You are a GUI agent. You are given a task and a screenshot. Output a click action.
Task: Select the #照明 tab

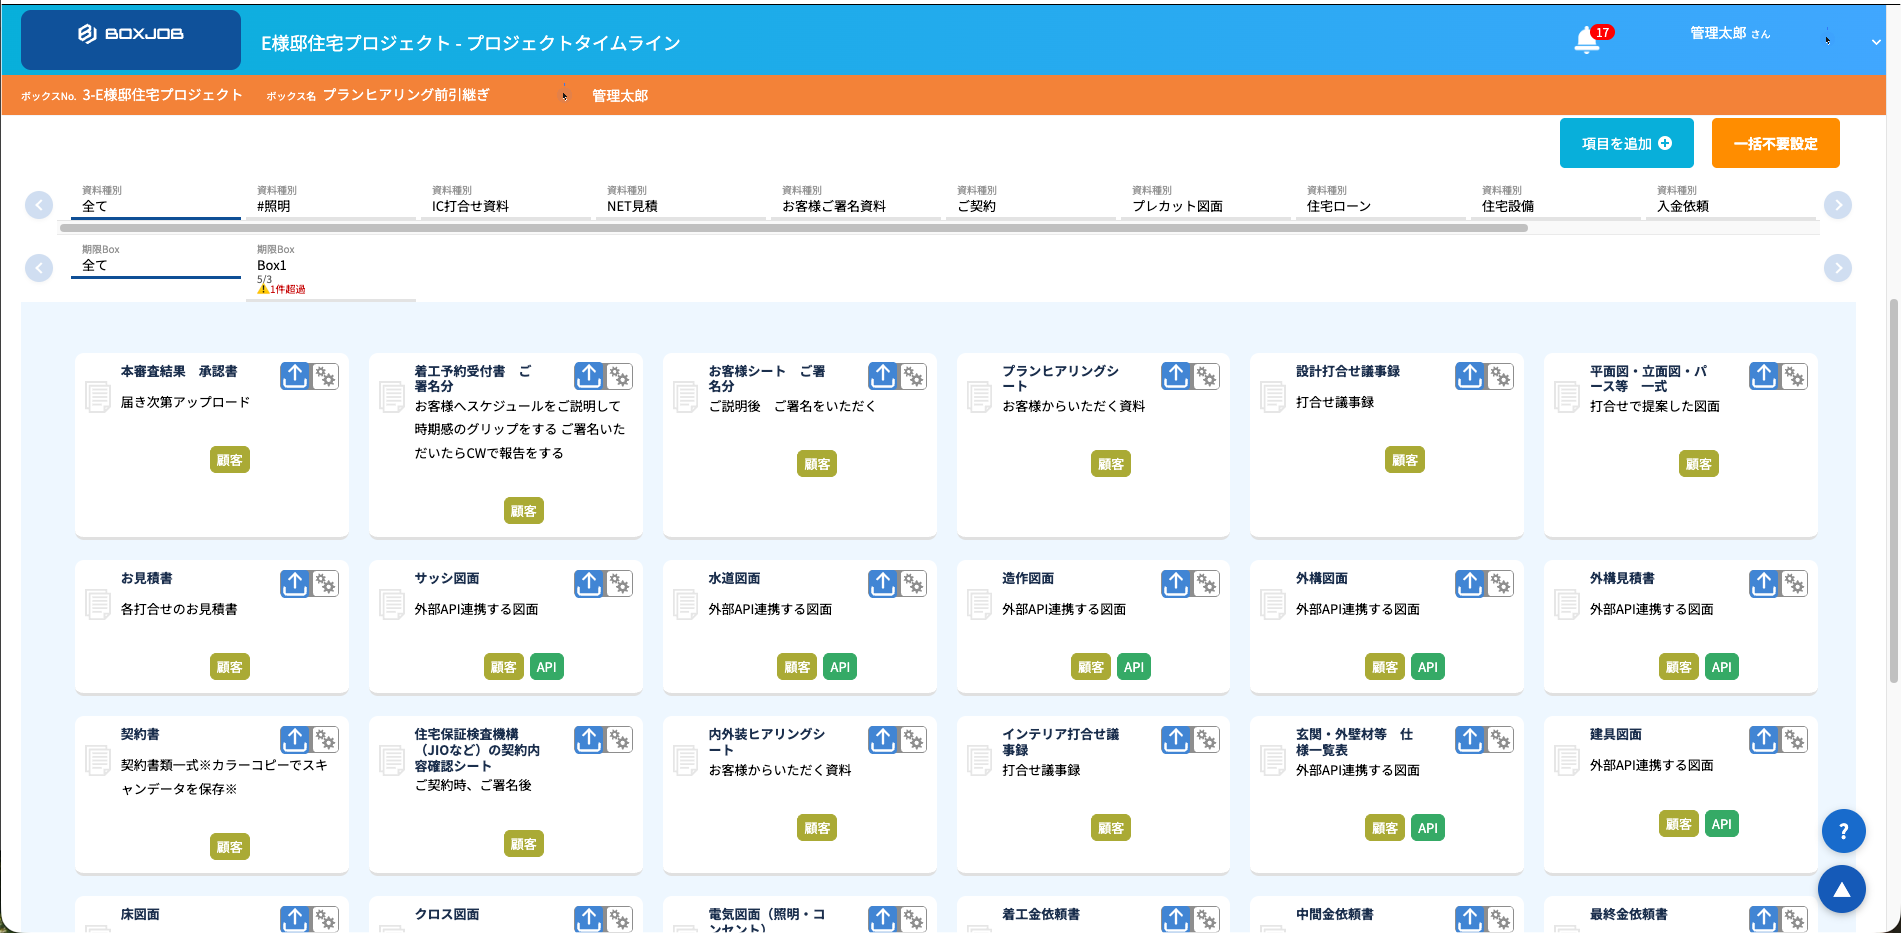click(331, 200)
